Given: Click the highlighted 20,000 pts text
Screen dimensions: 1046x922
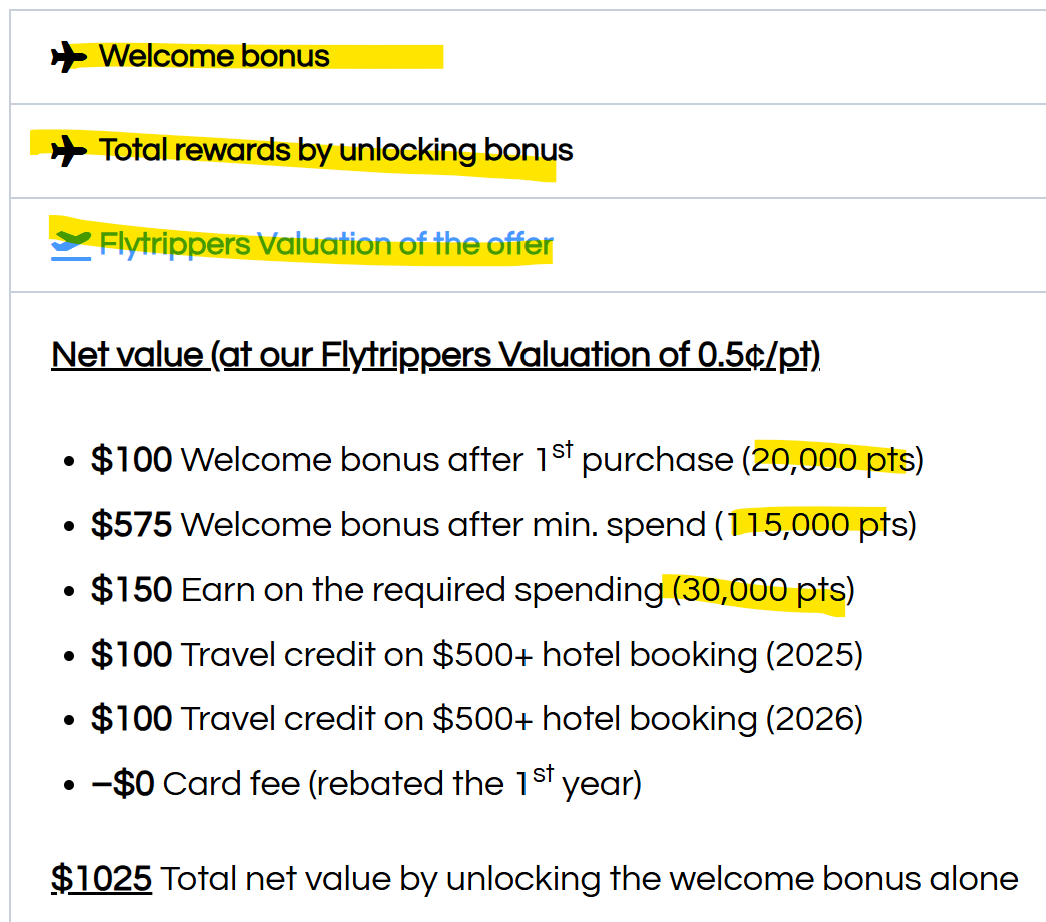Looking at the screenshot, I should click(x=833, y=460).
